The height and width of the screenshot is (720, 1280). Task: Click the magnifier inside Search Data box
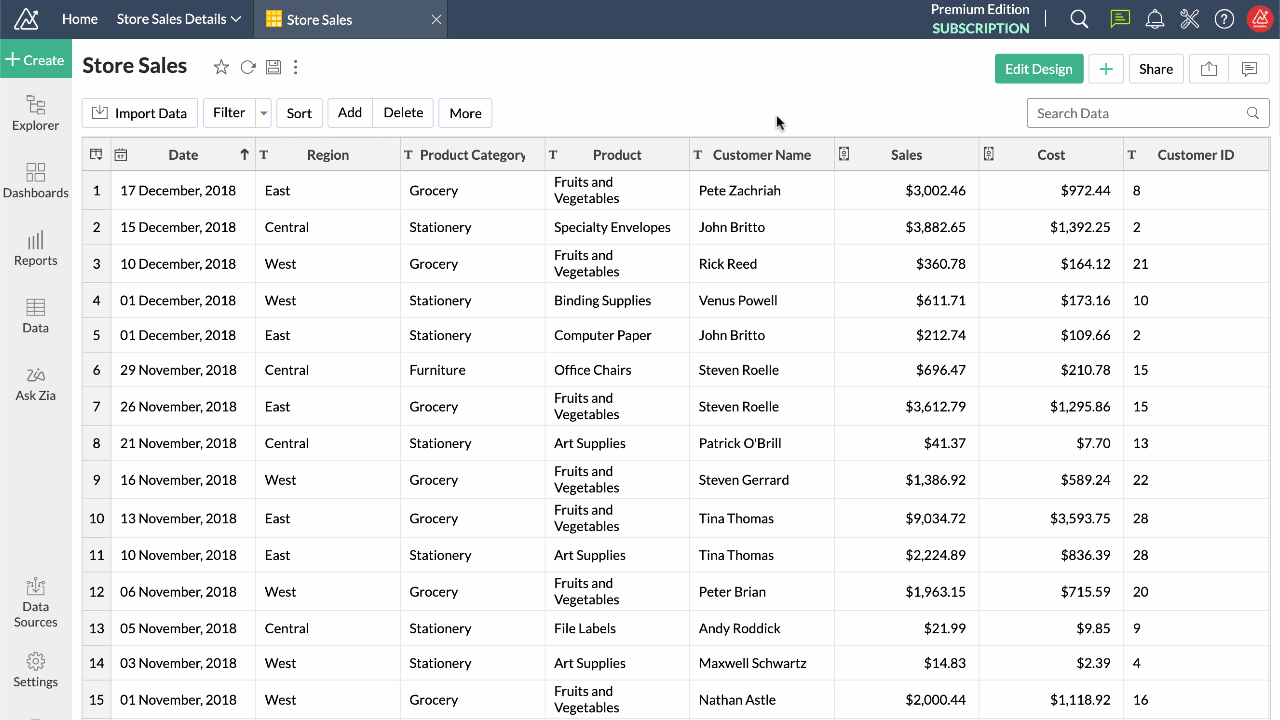coord(1253,113)
